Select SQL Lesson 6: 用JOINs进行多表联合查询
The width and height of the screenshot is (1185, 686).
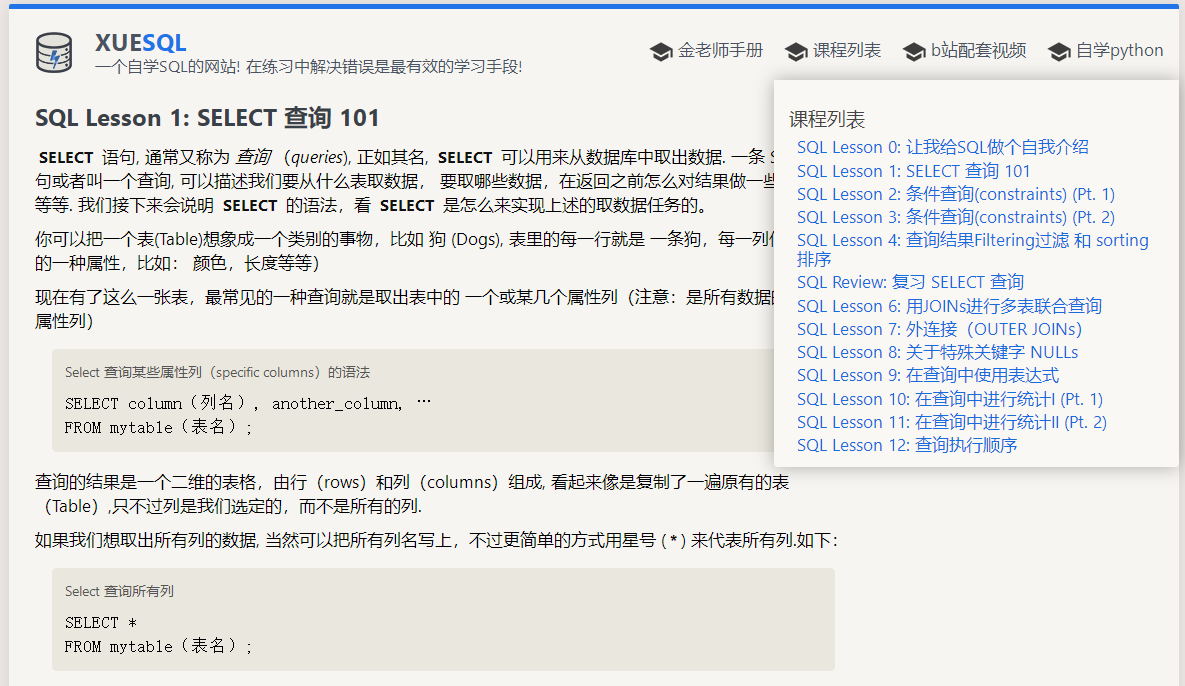(x=949, y=306)
